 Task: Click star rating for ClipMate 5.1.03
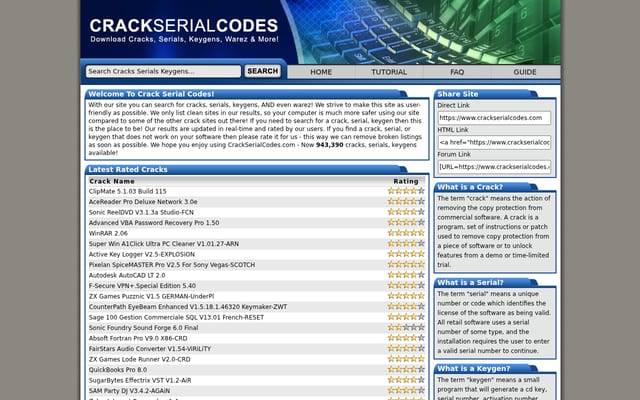406,191
